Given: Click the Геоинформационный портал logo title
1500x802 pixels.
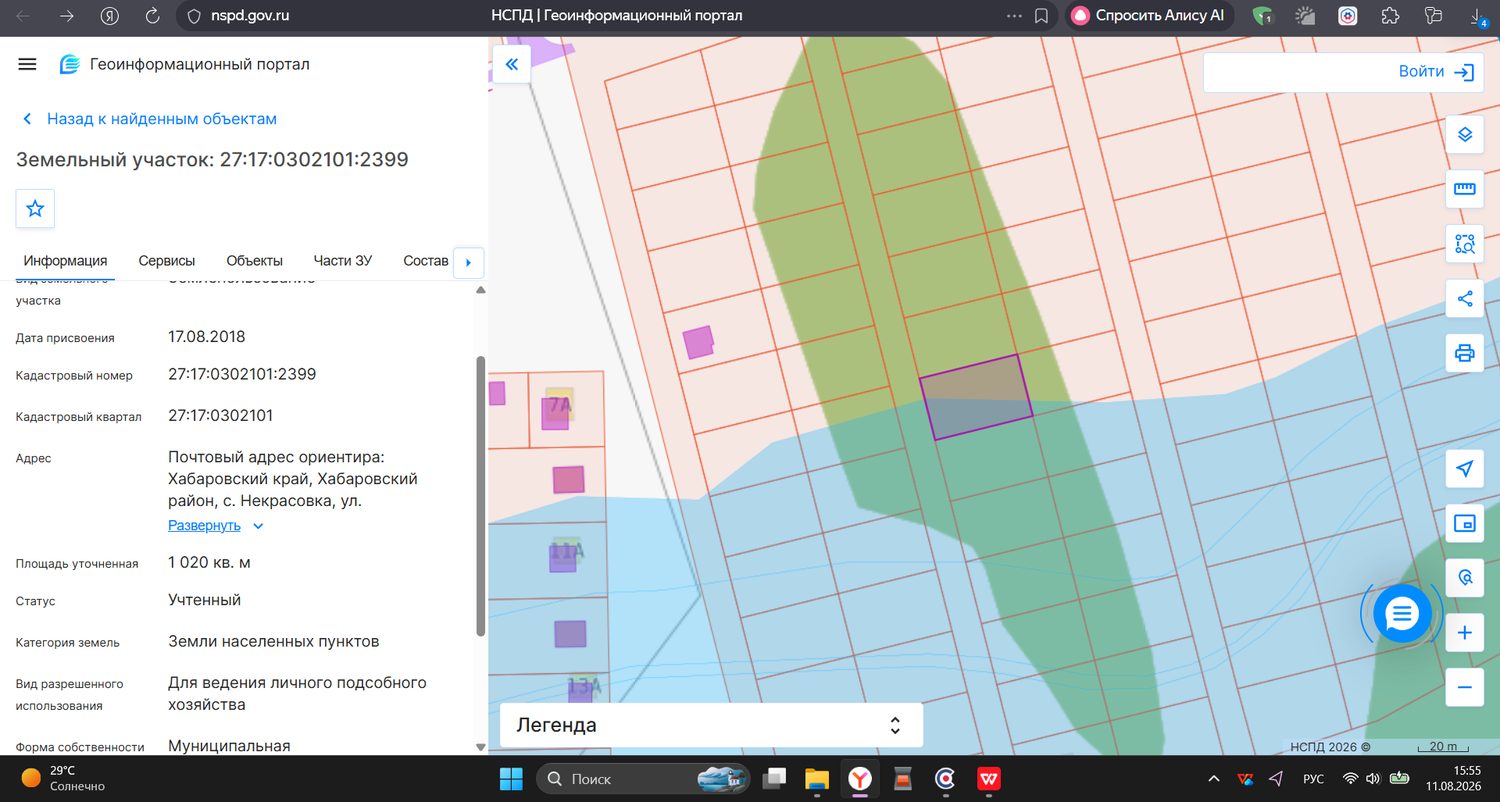Looking at the screenshot, I should click(x=185, y=64).
